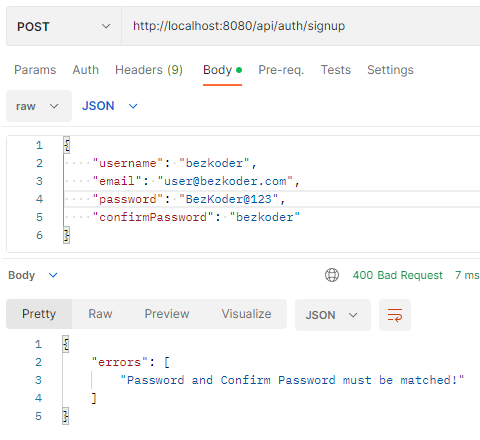The image size is (480, 440).
Task: Open the JSON format dropdown in request body
Action: 110,106
